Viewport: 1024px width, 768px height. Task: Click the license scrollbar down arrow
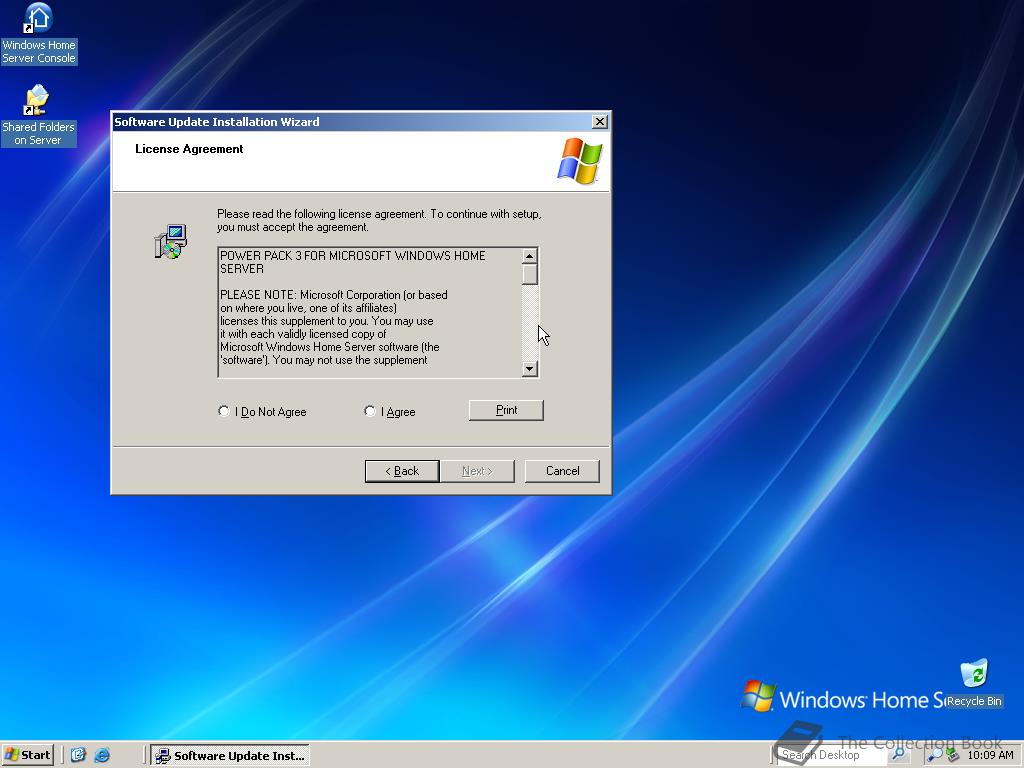530,369
